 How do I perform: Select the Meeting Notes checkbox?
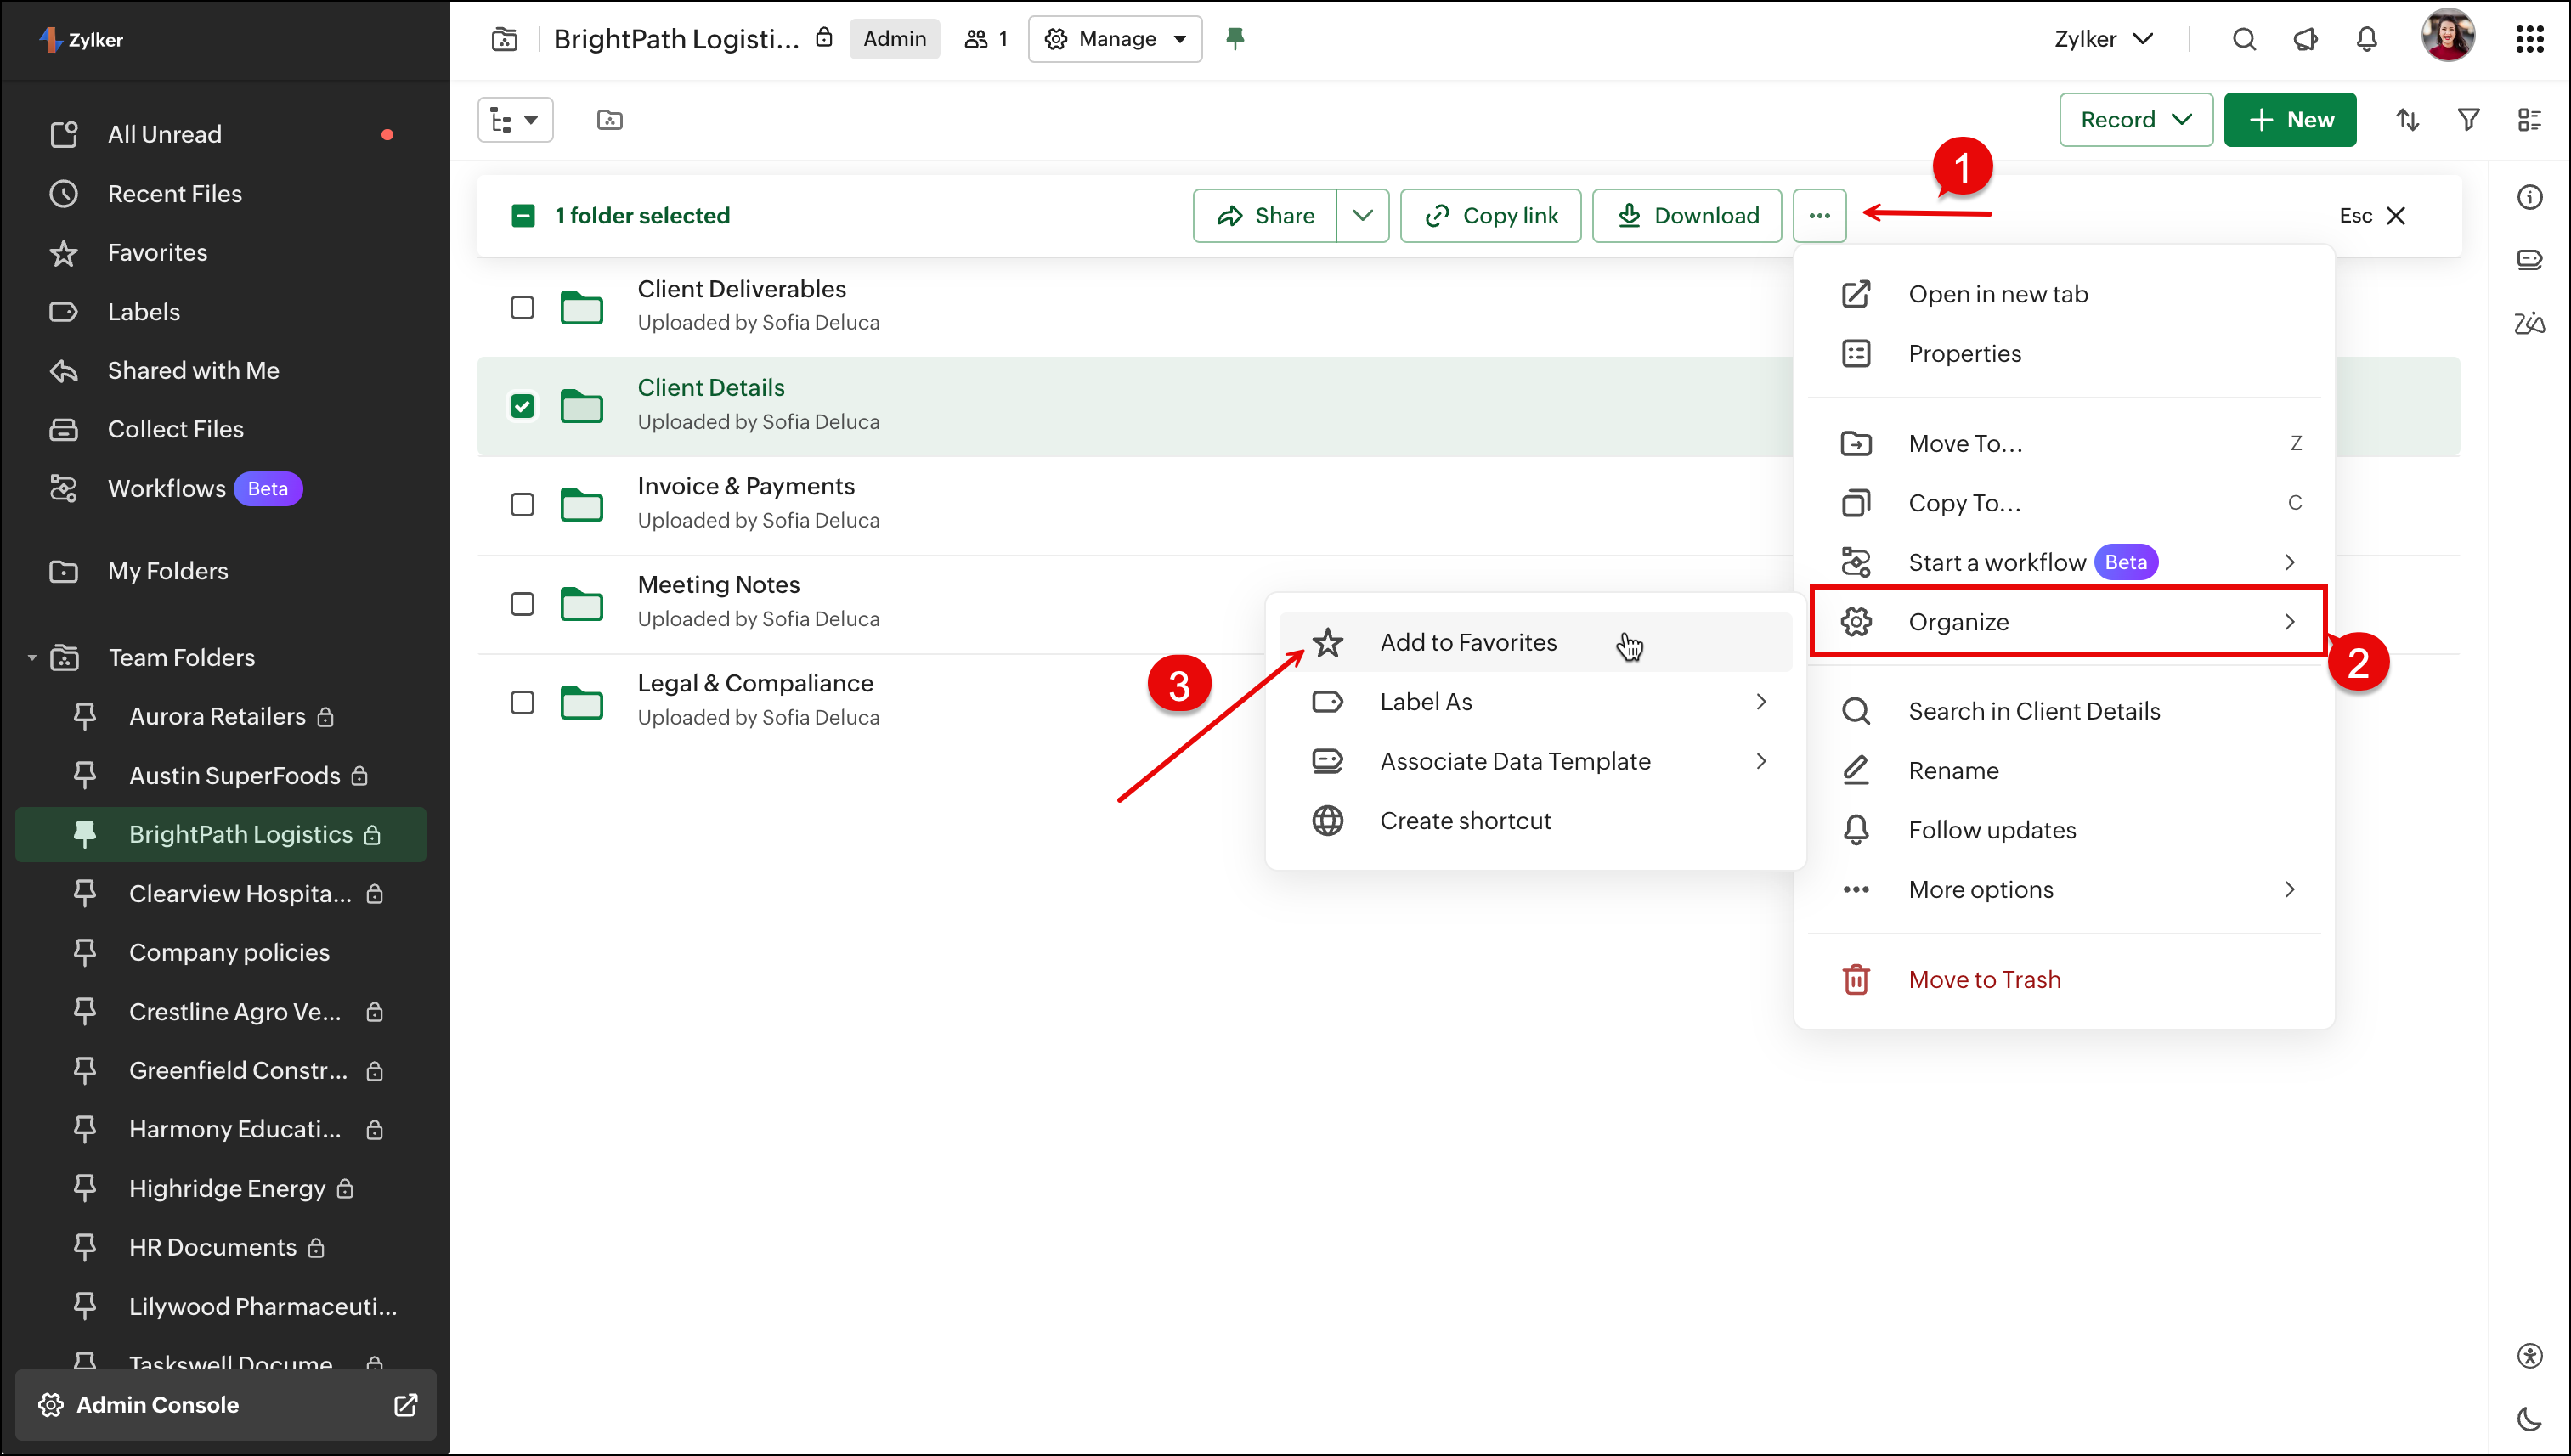coord(522,604)
